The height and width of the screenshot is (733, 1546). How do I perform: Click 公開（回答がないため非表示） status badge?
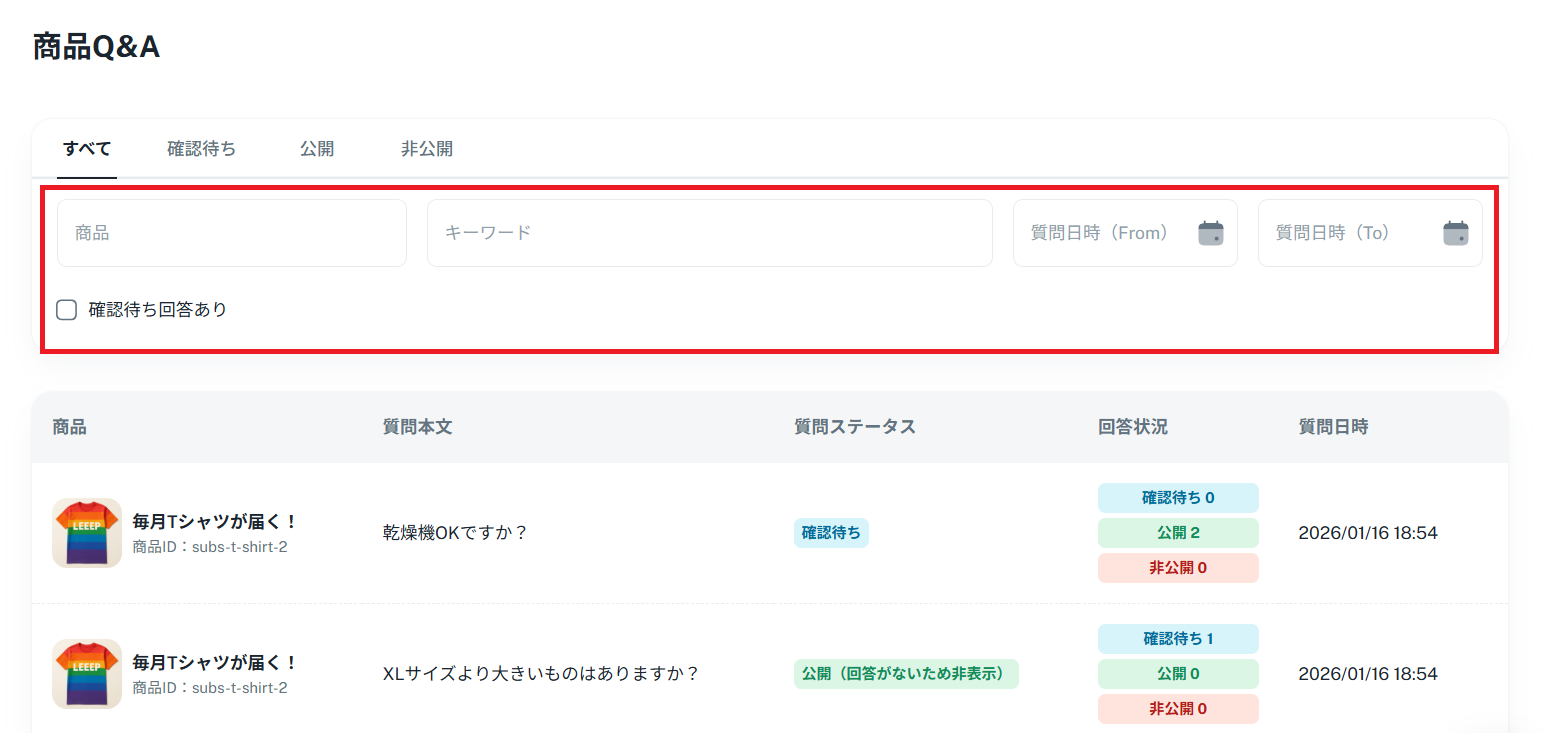906,674
